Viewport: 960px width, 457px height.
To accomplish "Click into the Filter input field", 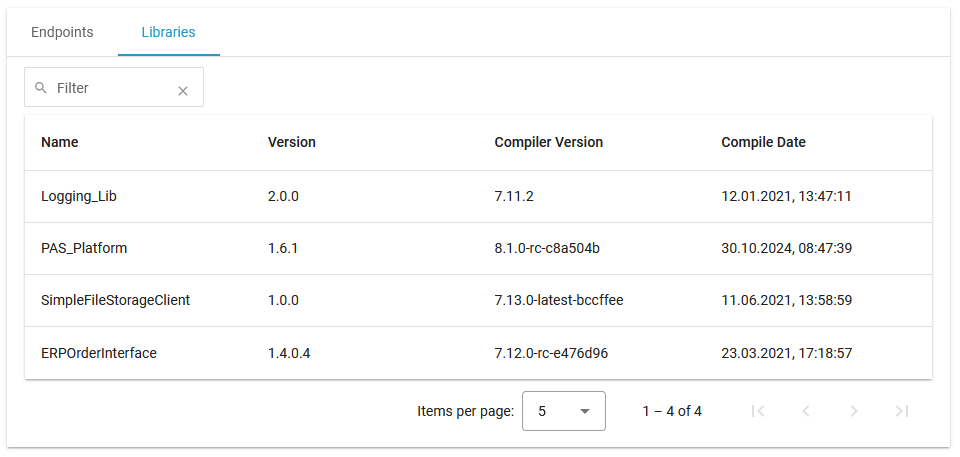I will (110, 88).
